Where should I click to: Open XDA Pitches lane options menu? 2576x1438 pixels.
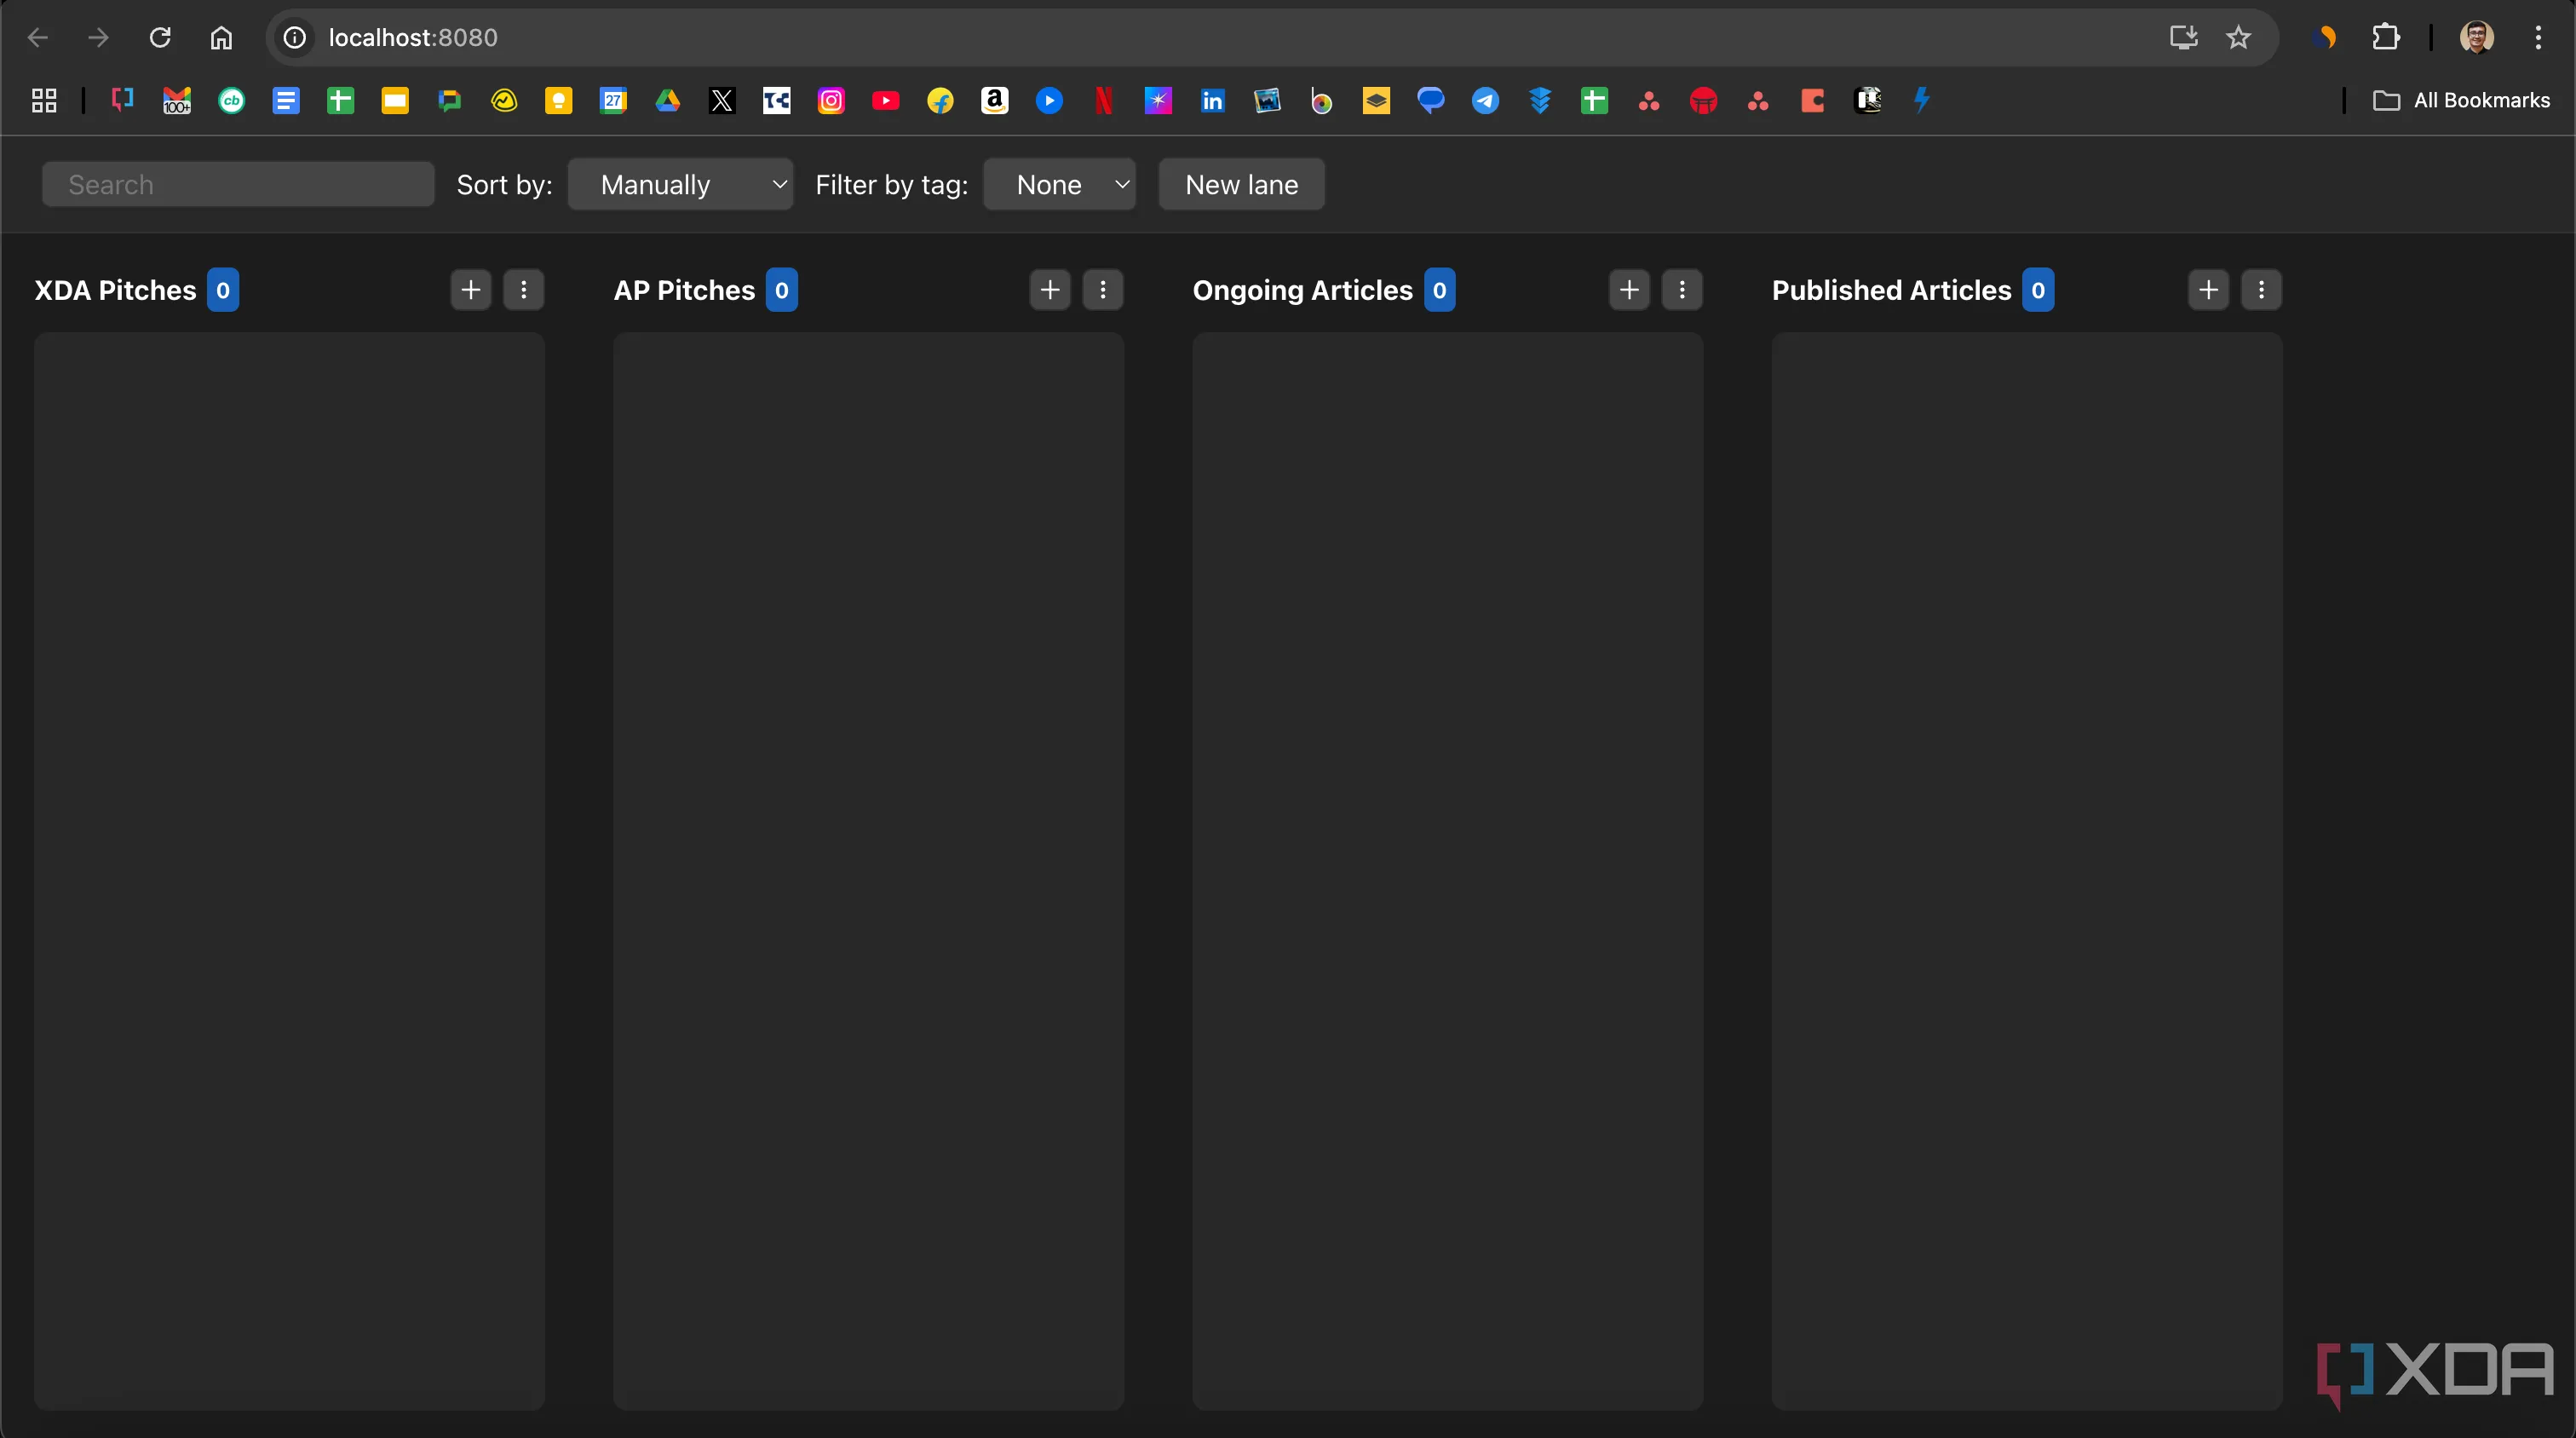(x=523, y=290)
